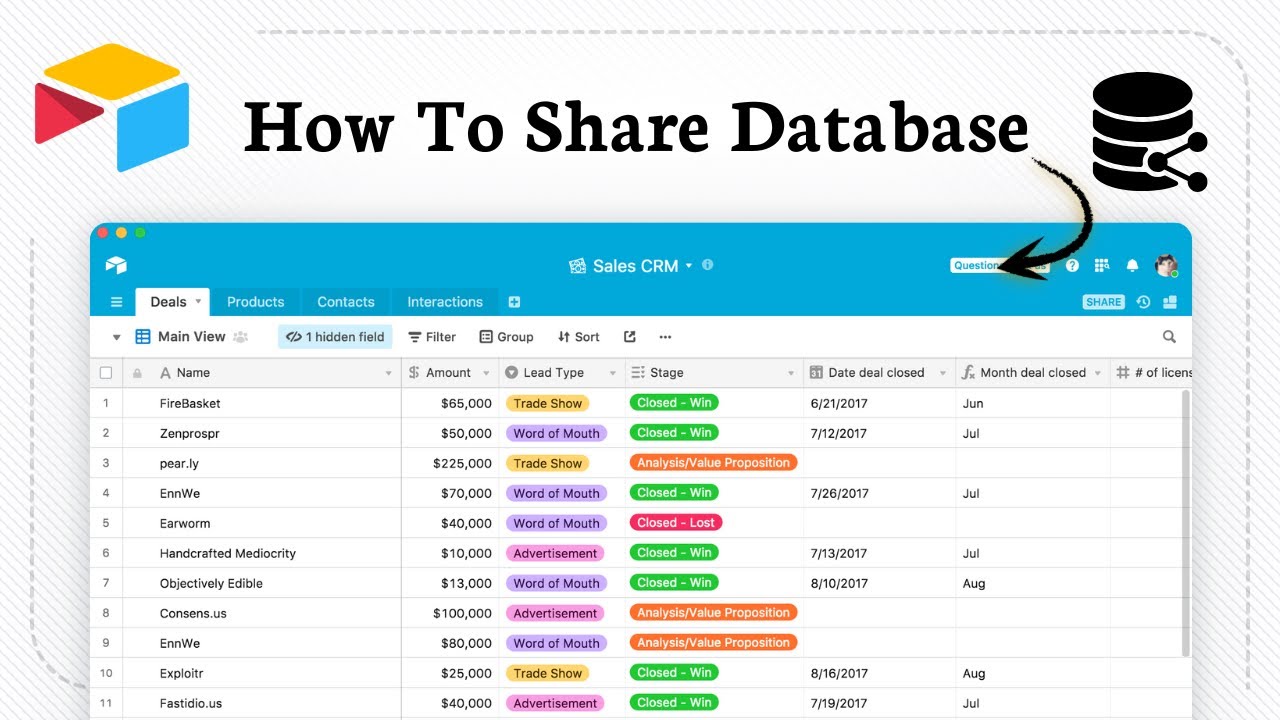Click the collaborators icon by Main View
The image size is (1280, 720).
[x=240, y=337]
